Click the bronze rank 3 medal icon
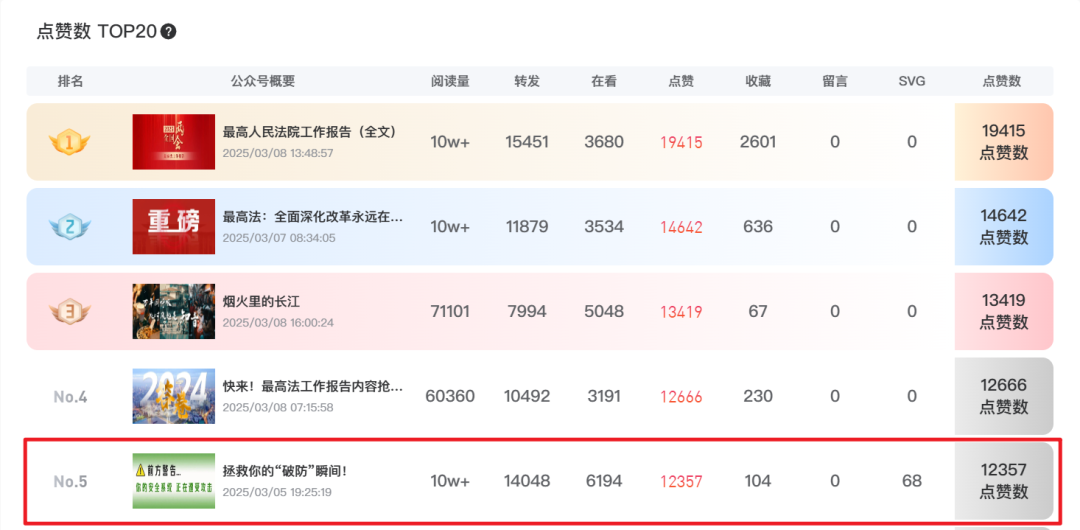This screenshot has height=530, width=1080. click(x=70, y=312)
